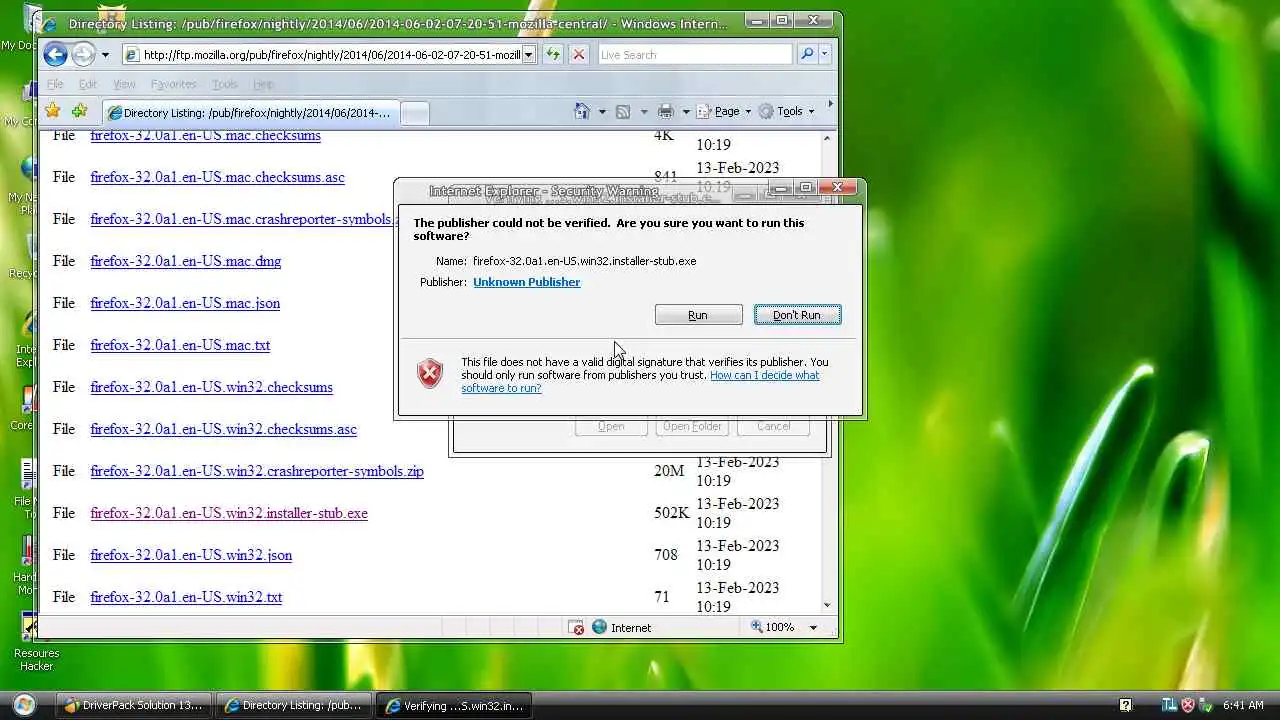The height and width of the screenshot is (720, 1280).
Task: Click the '502K' size cell
Action: click(x=672, y=513)
